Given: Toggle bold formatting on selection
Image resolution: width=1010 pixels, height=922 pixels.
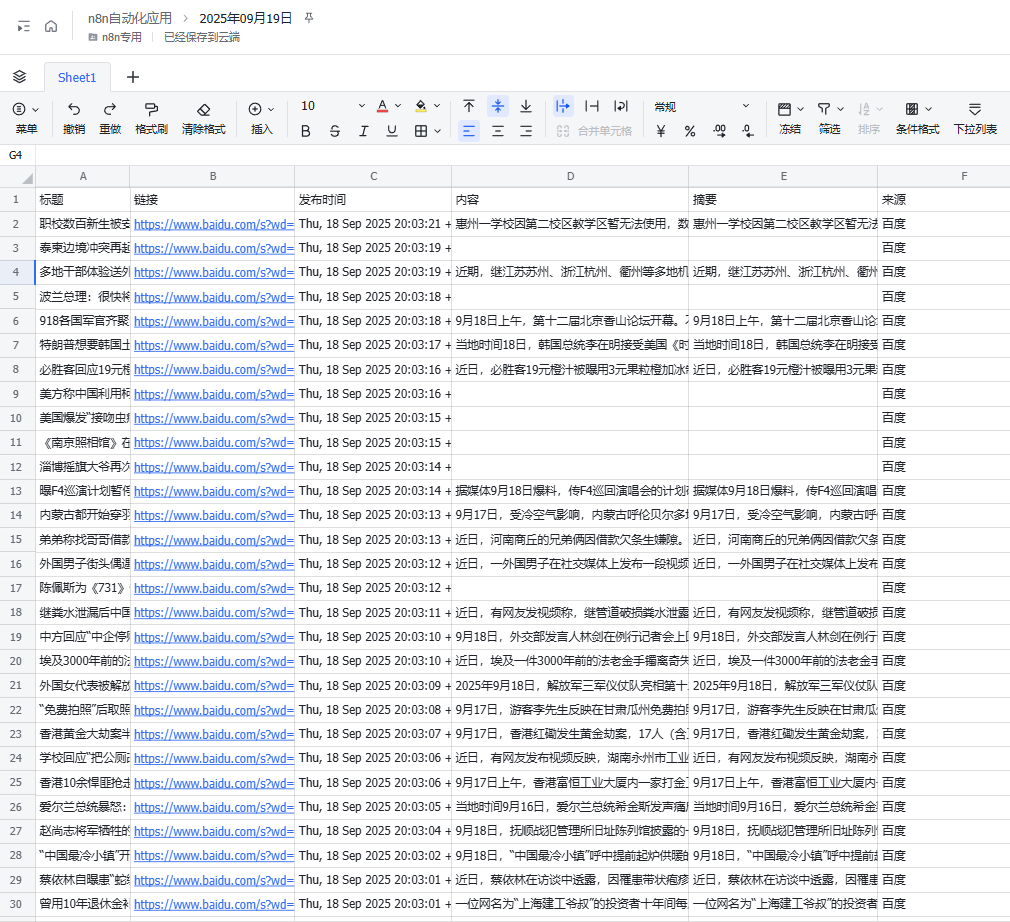Looking at the screenshot, I should click(x=305, y=131).
